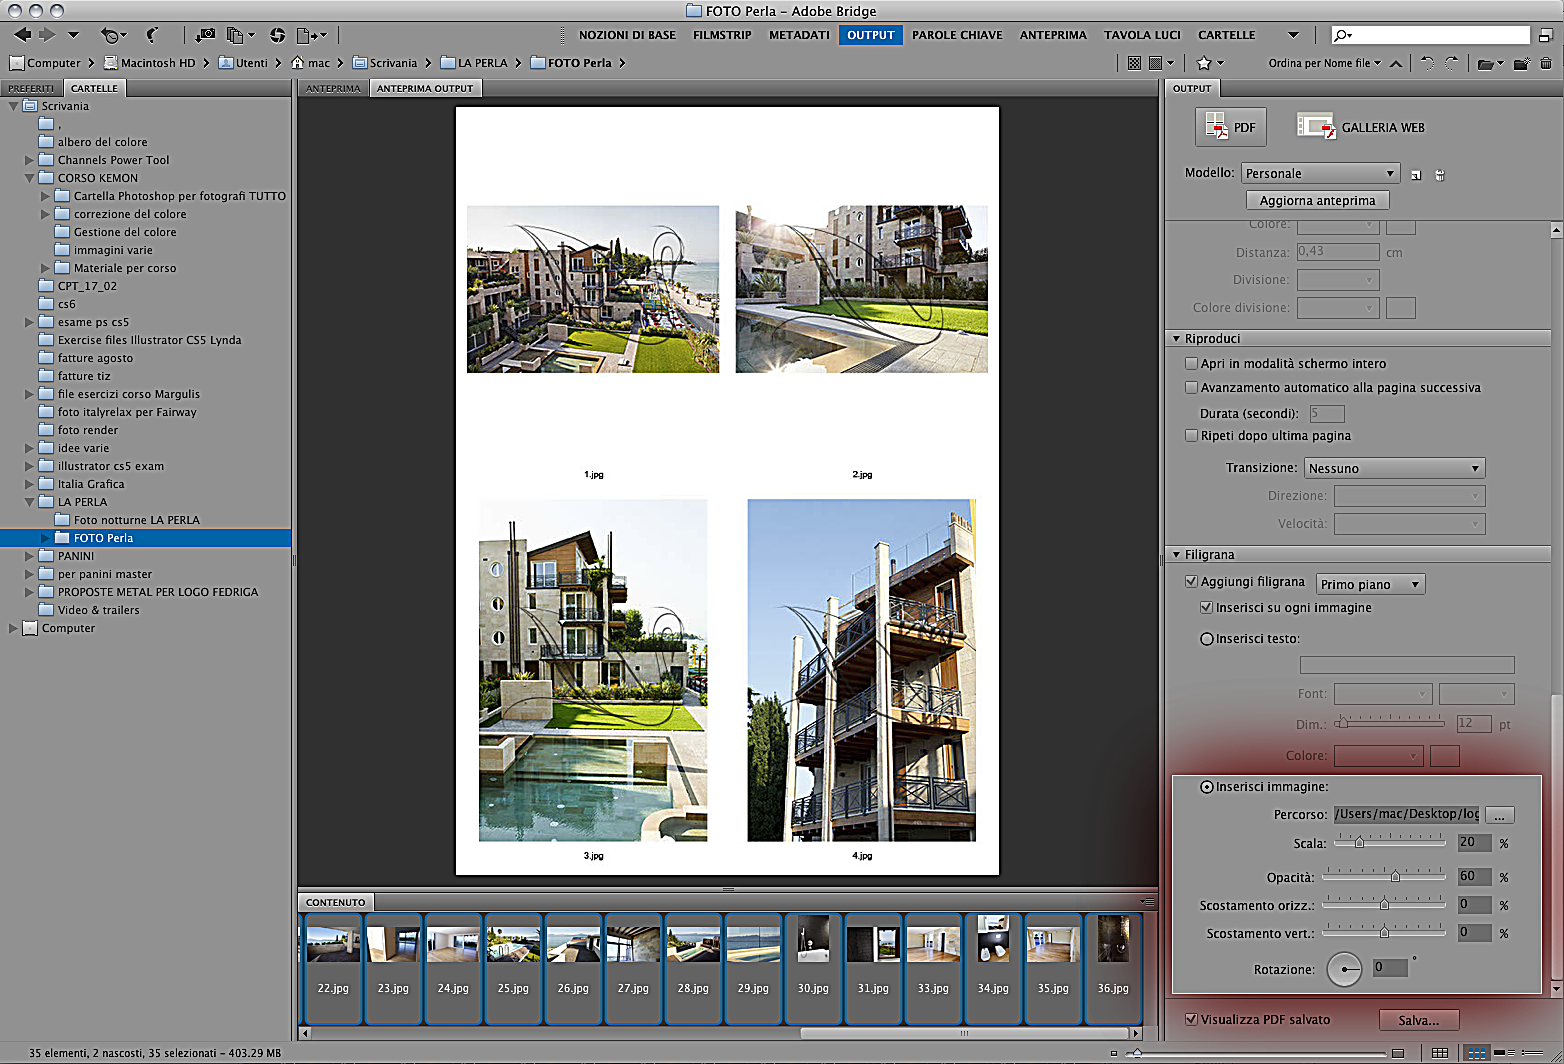Click Aggiorna anteprima button
The width and height of the screenshot is (1564, 1064).
click(x=1317, y=200)
